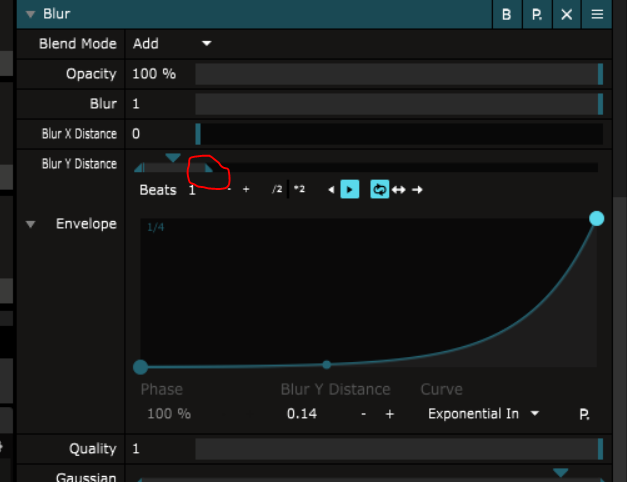The height and width of the screenshot is (482, 627).
Task: Collapse the Envelope section
Action: 31,224
